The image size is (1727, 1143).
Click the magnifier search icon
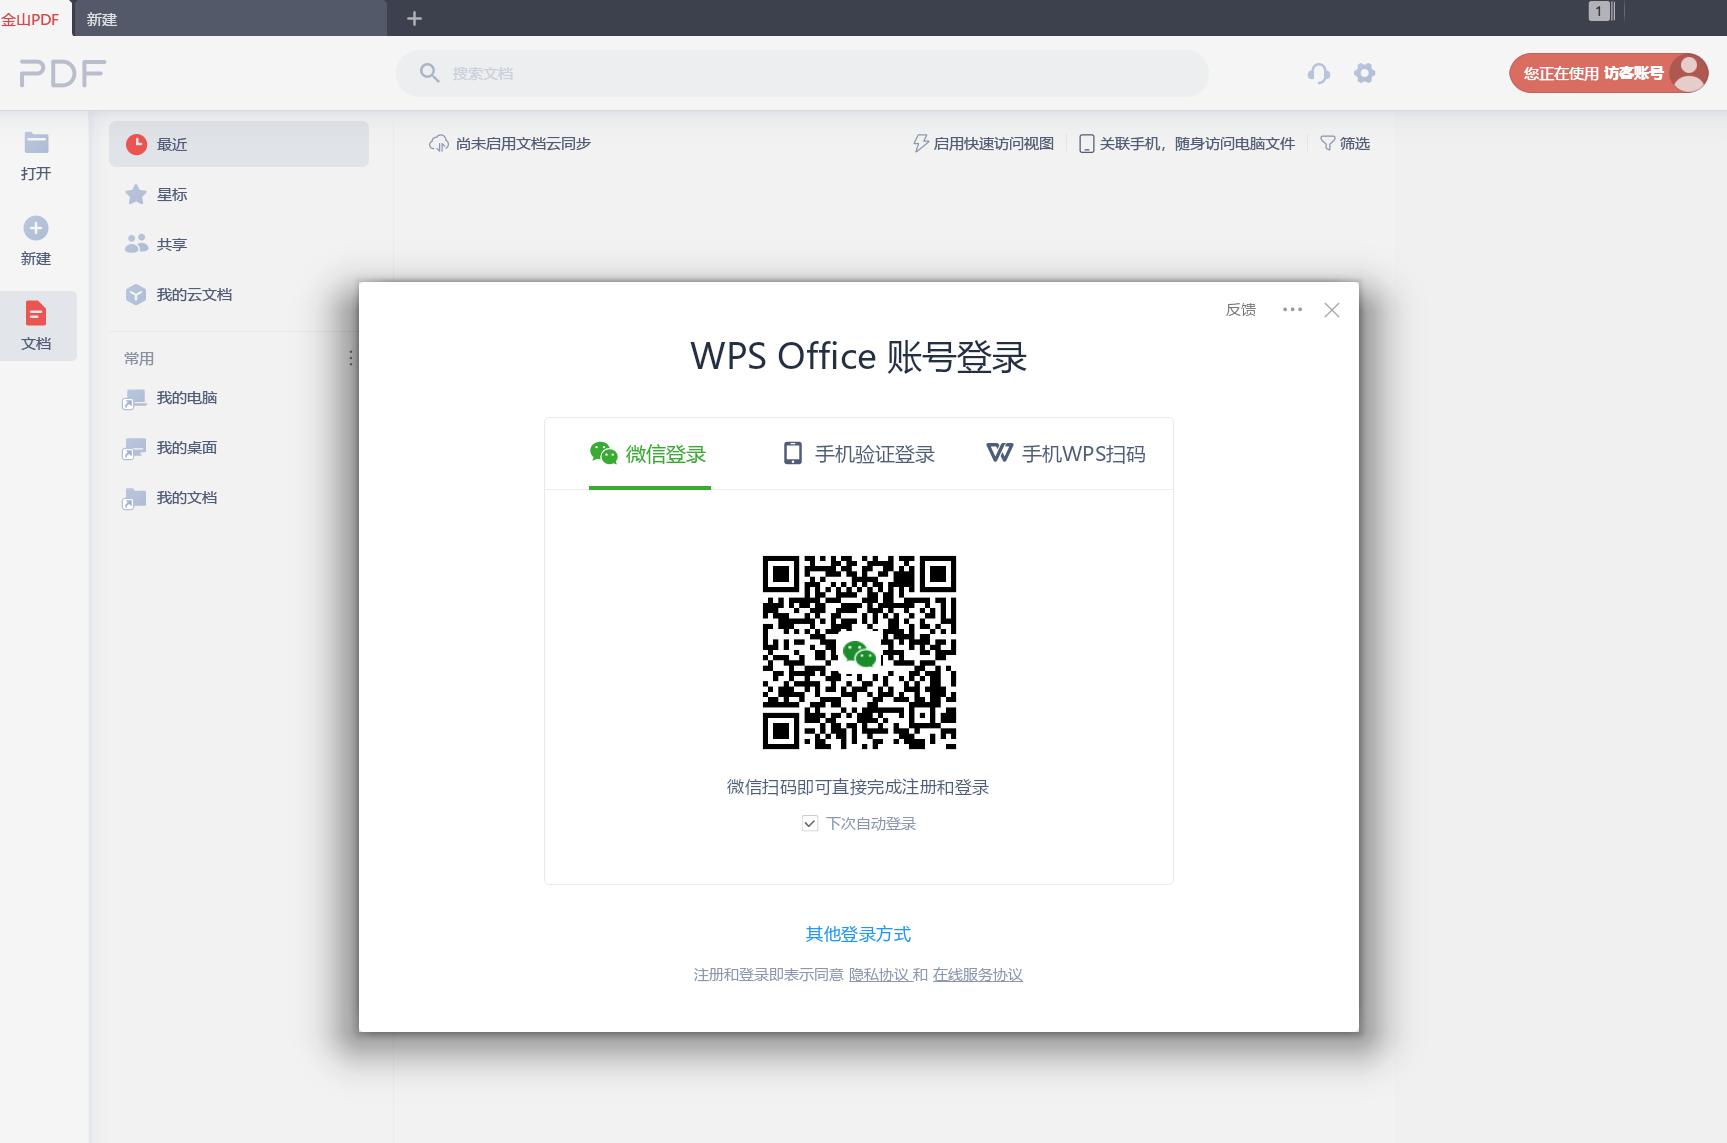coord(429,73)
